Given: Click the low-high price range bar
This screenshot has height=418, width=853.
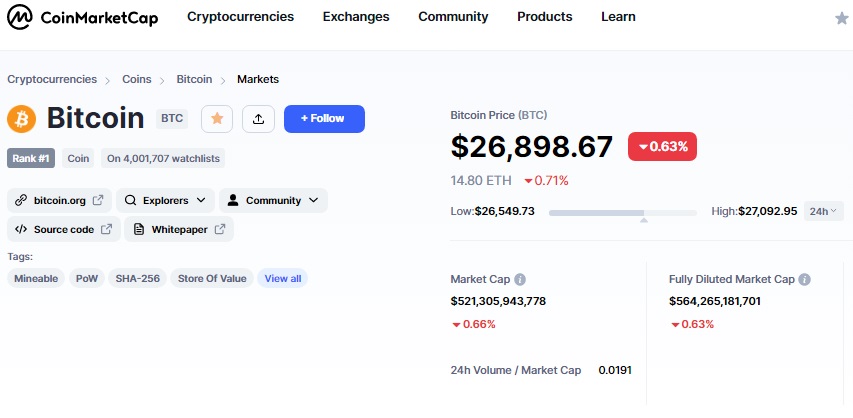Looking at the screenshot, I should (622, 213).
